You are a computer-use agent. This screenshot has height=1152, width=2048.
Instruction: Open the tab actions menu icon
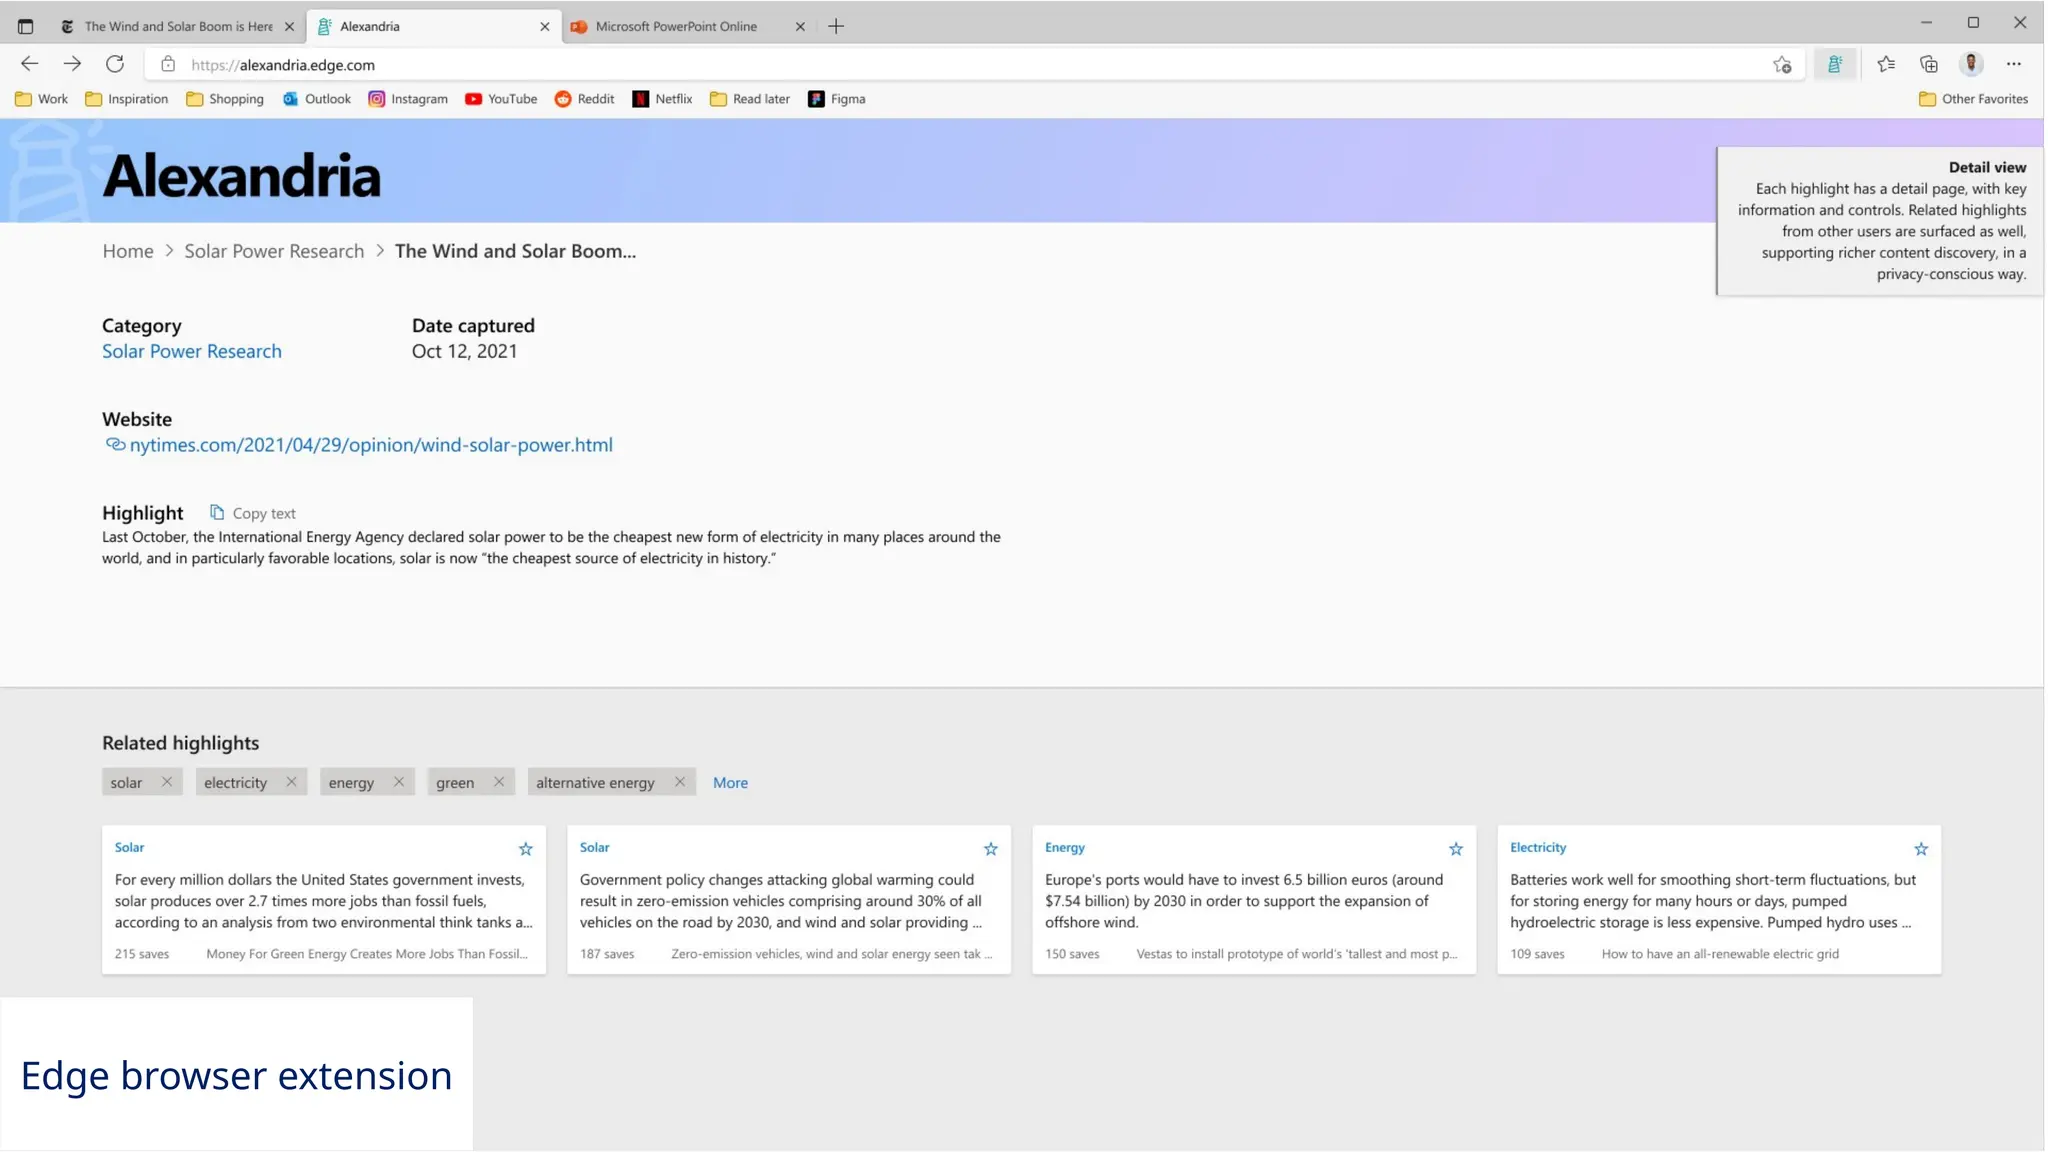pos(25,26)
